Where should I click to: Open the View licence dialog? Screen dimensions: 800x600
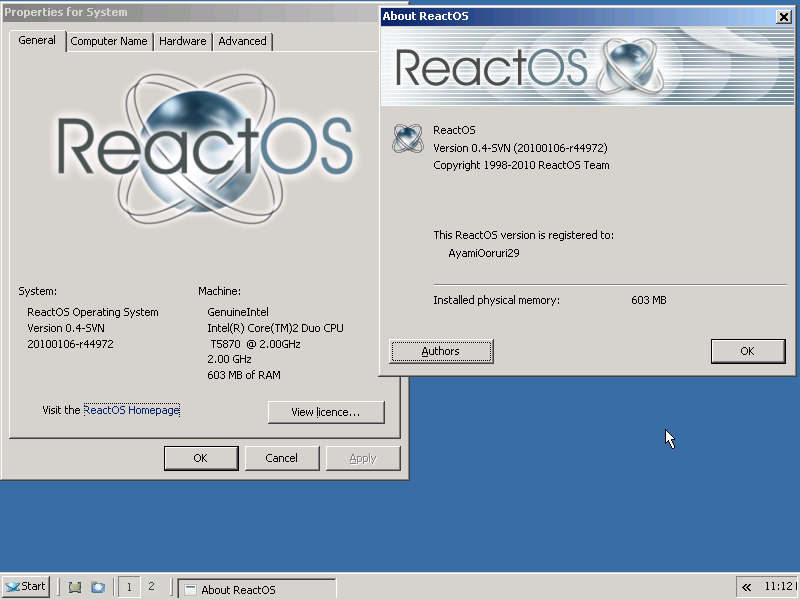[325, 412]
